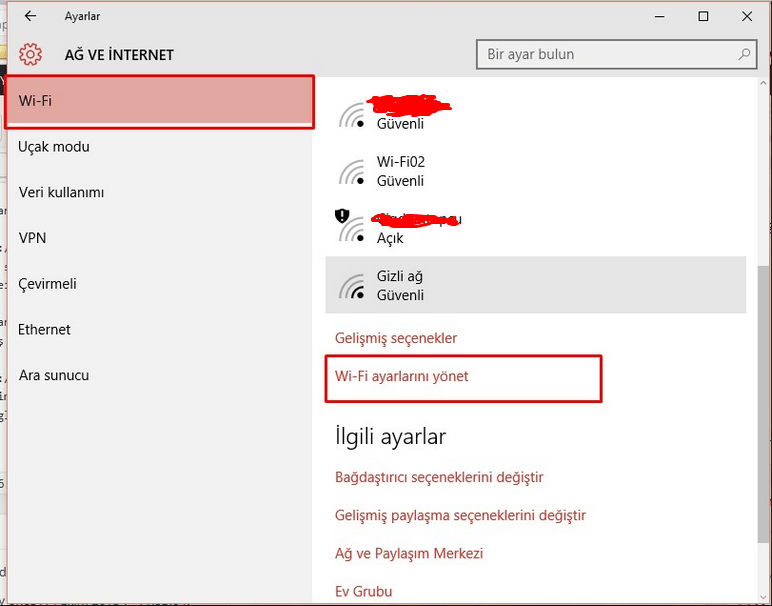The height and width of the screenshot is (606, 772).
Task: Click the settings gear icon
Action: pos(31,54)
